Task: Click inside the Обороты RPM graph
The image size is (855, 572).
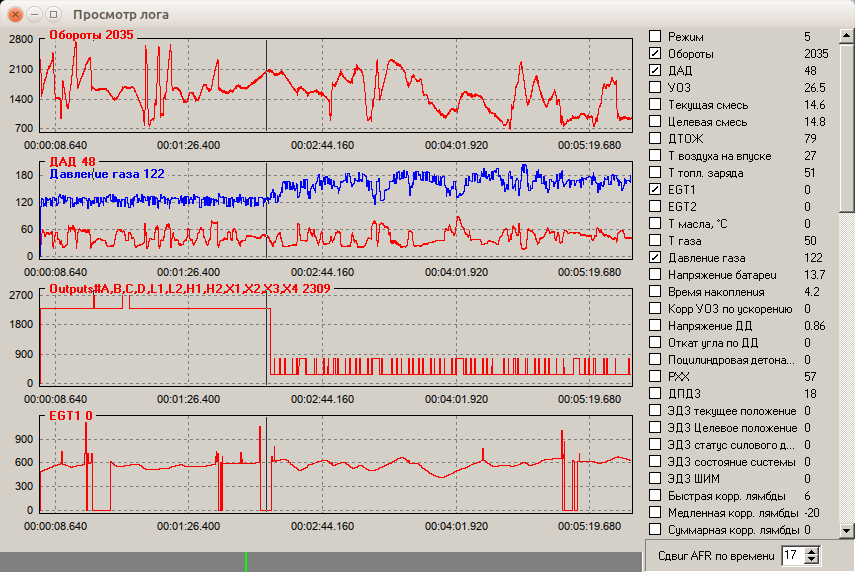Action: [x=336, y=85]
